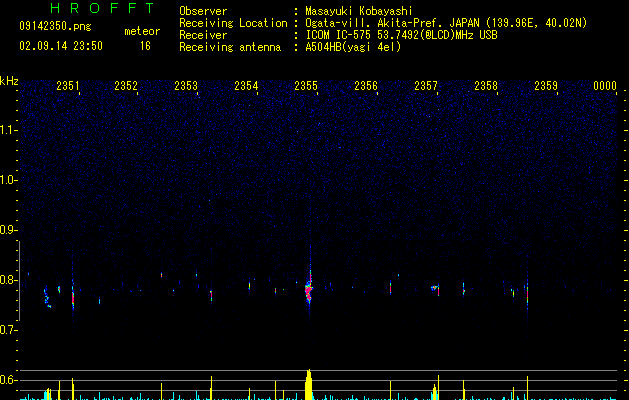Select the file name 09142350.png
This screenshot has width=629, height=400.
pos(55,27)
